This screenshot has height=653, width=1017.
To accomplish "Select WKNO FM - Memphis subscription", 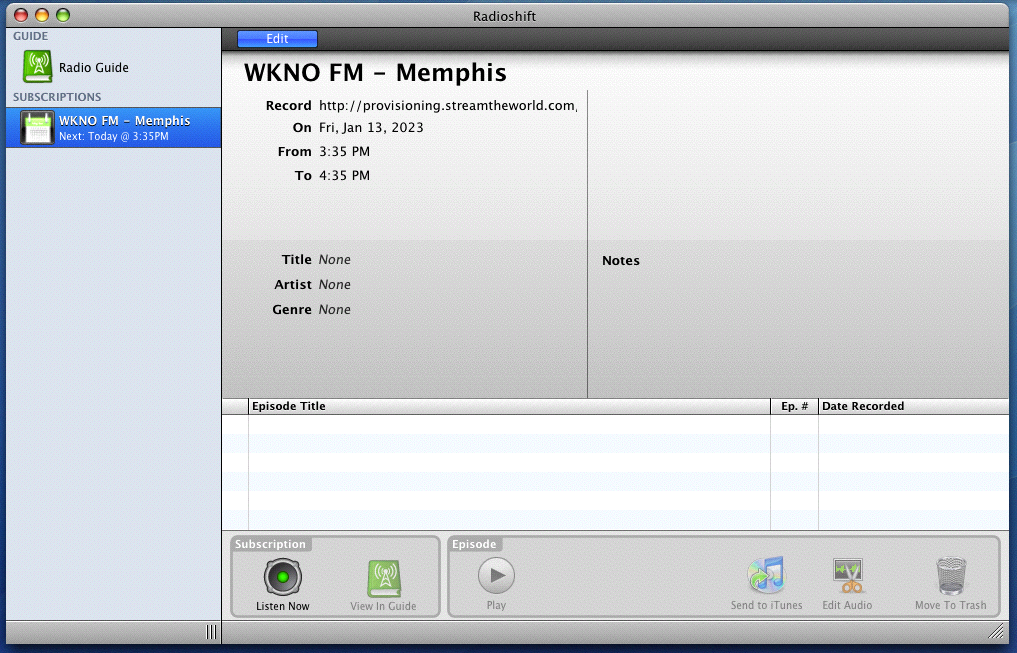I will (x=114, y=128).
